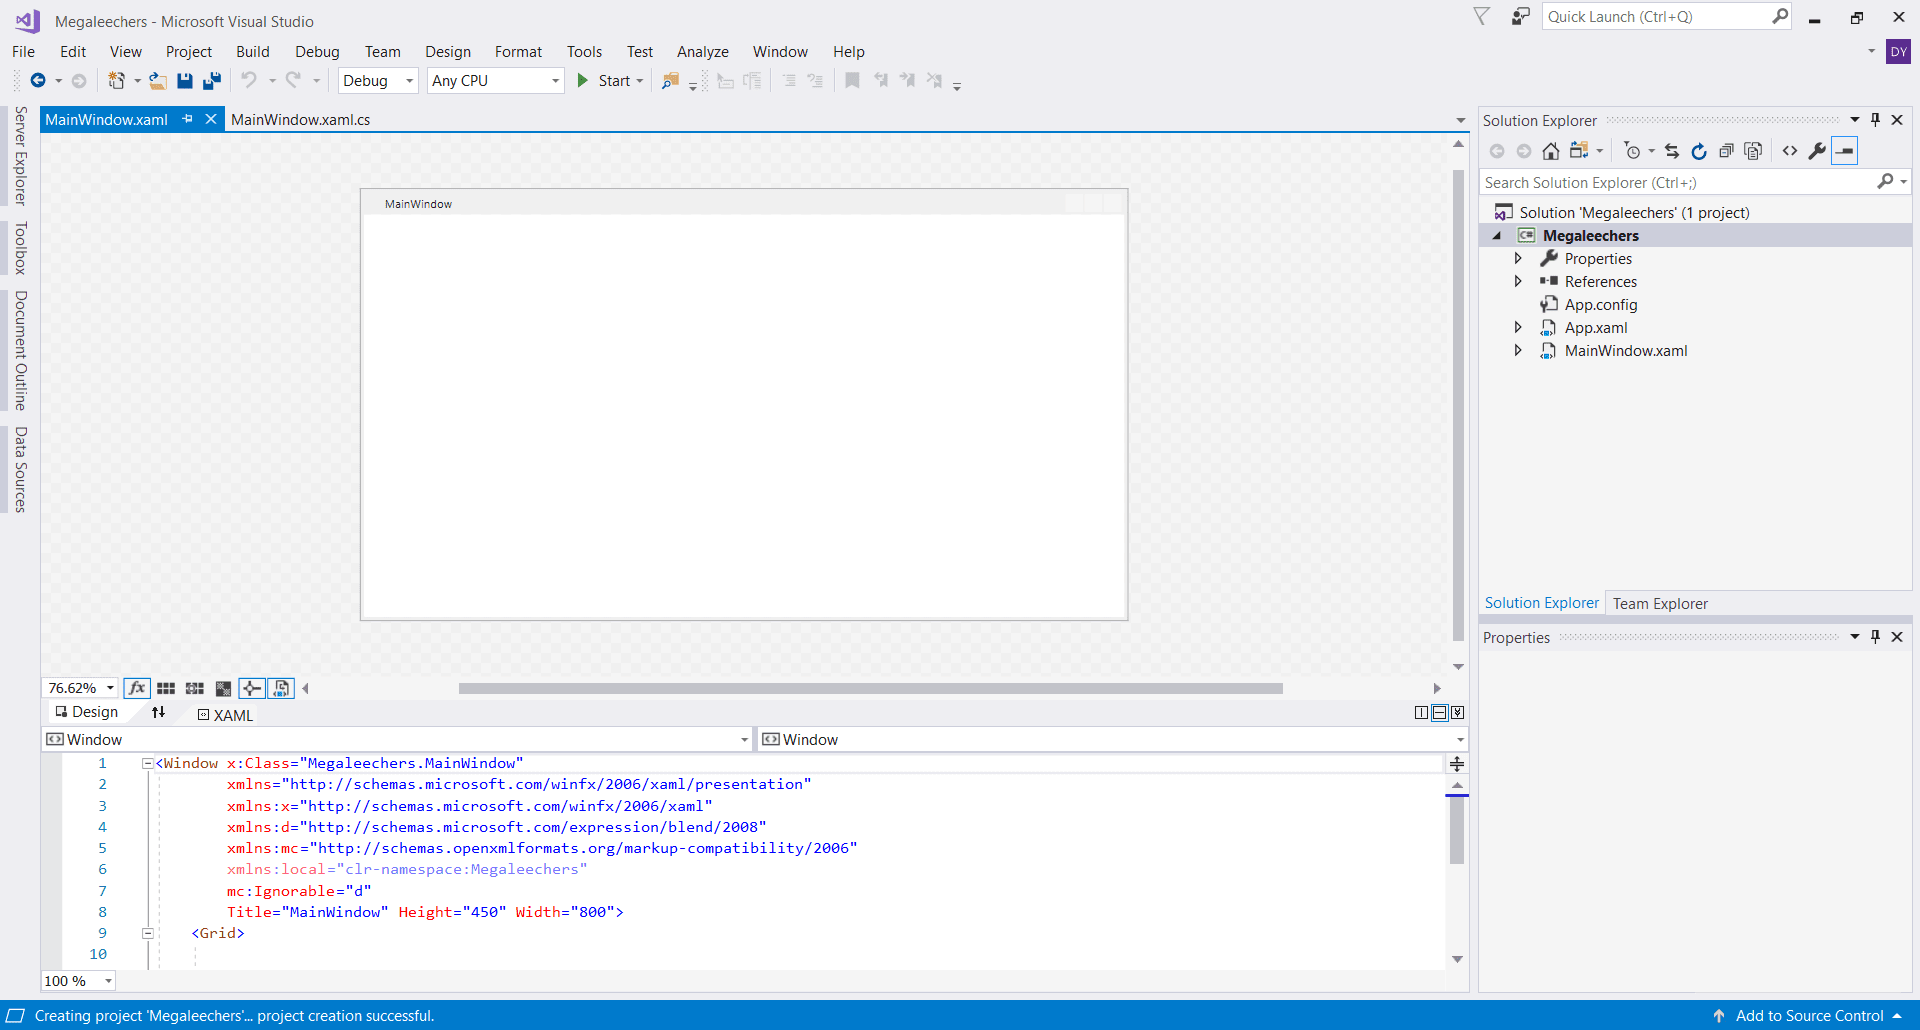Screen dimensions: 1920x1030
Task: Click Add to Source Control
Action: click(x=1809, y=1016)
